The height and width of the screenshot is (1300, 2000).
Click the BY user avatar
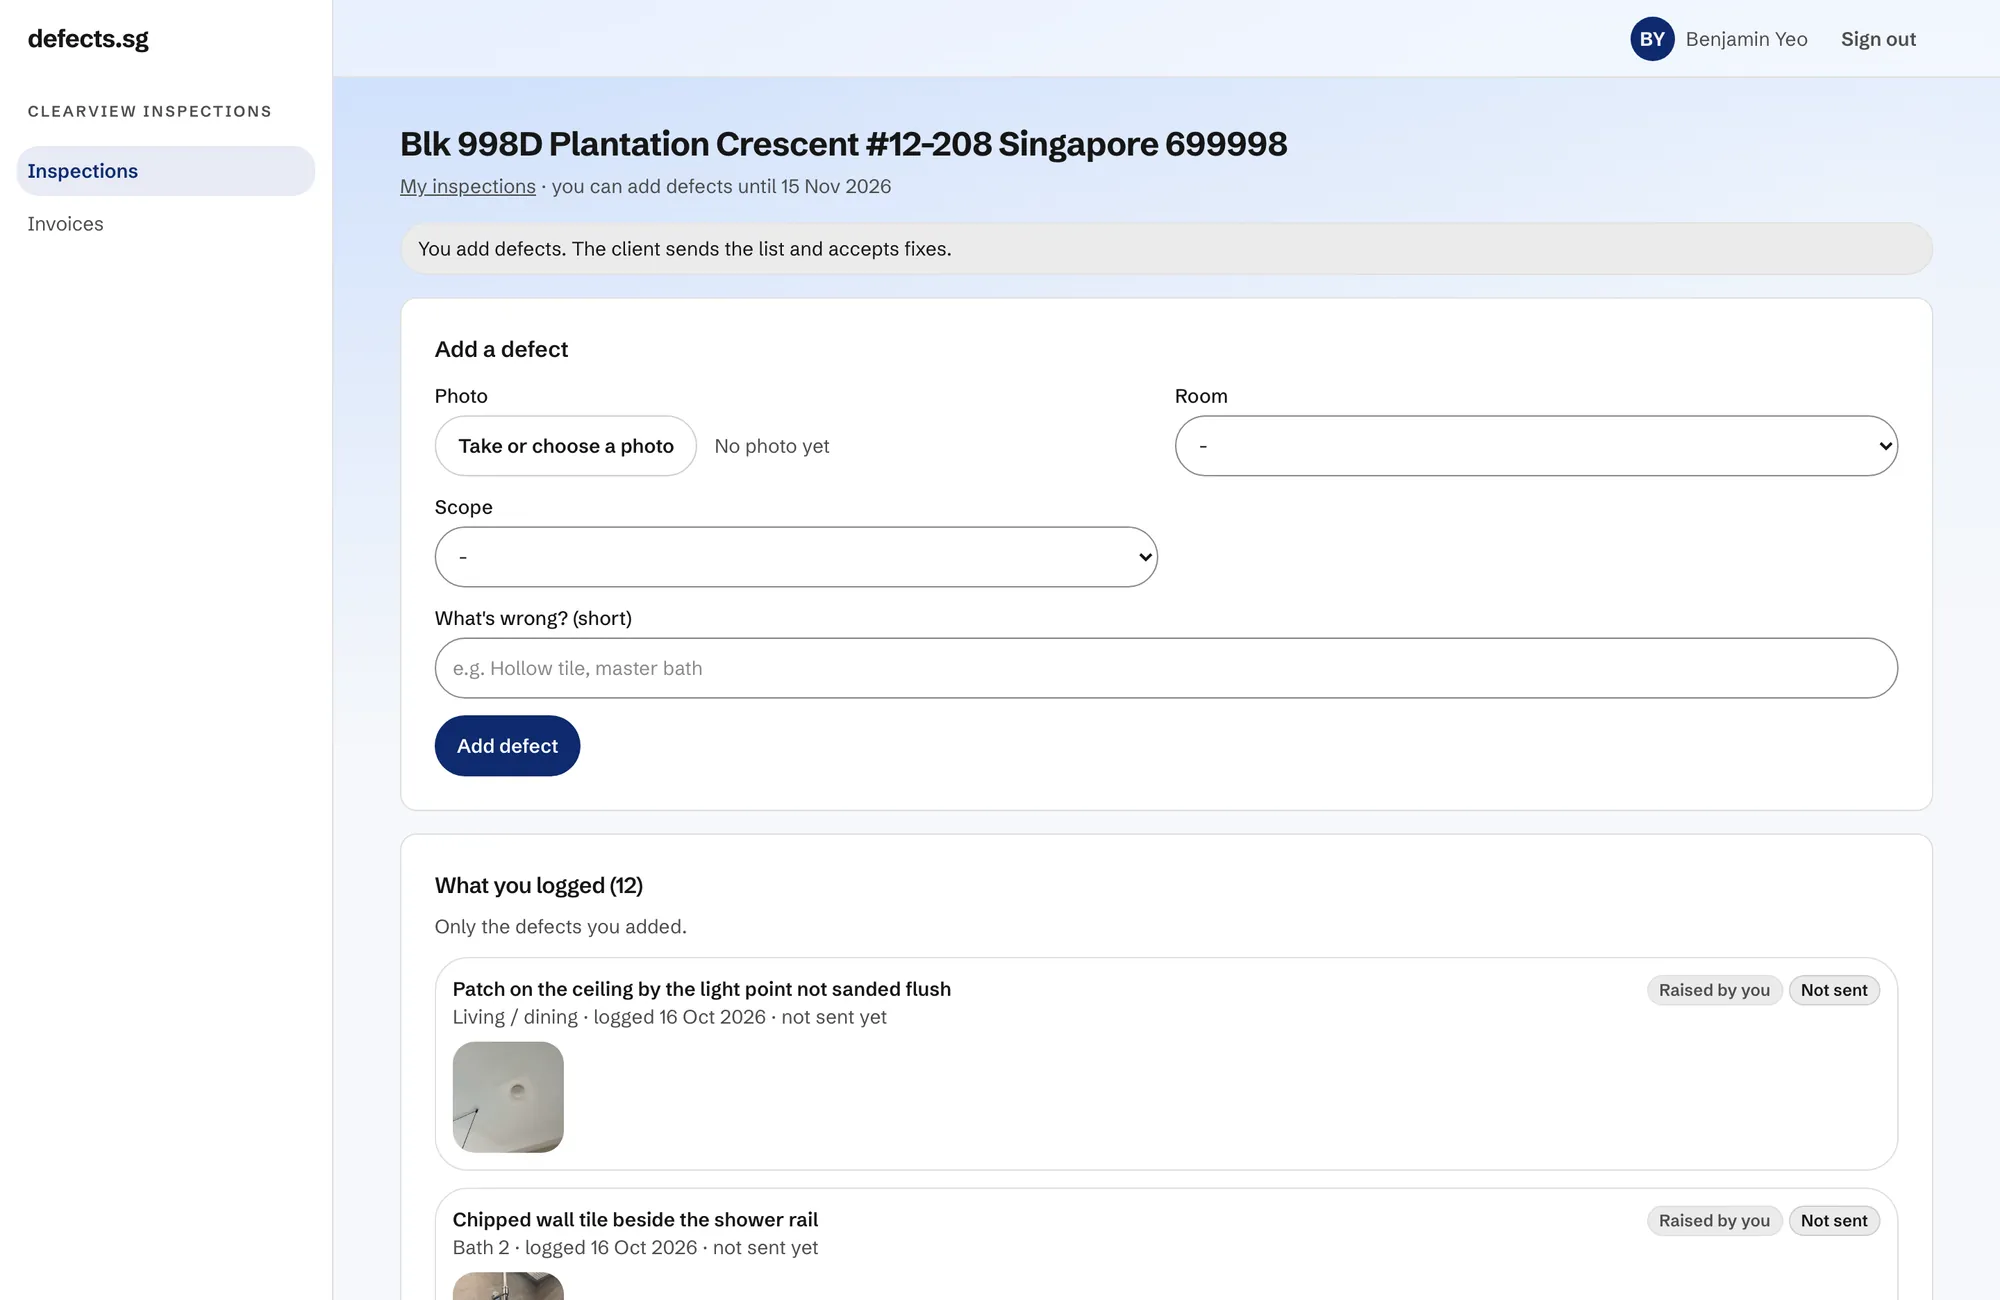click(x=1652, y=39)
